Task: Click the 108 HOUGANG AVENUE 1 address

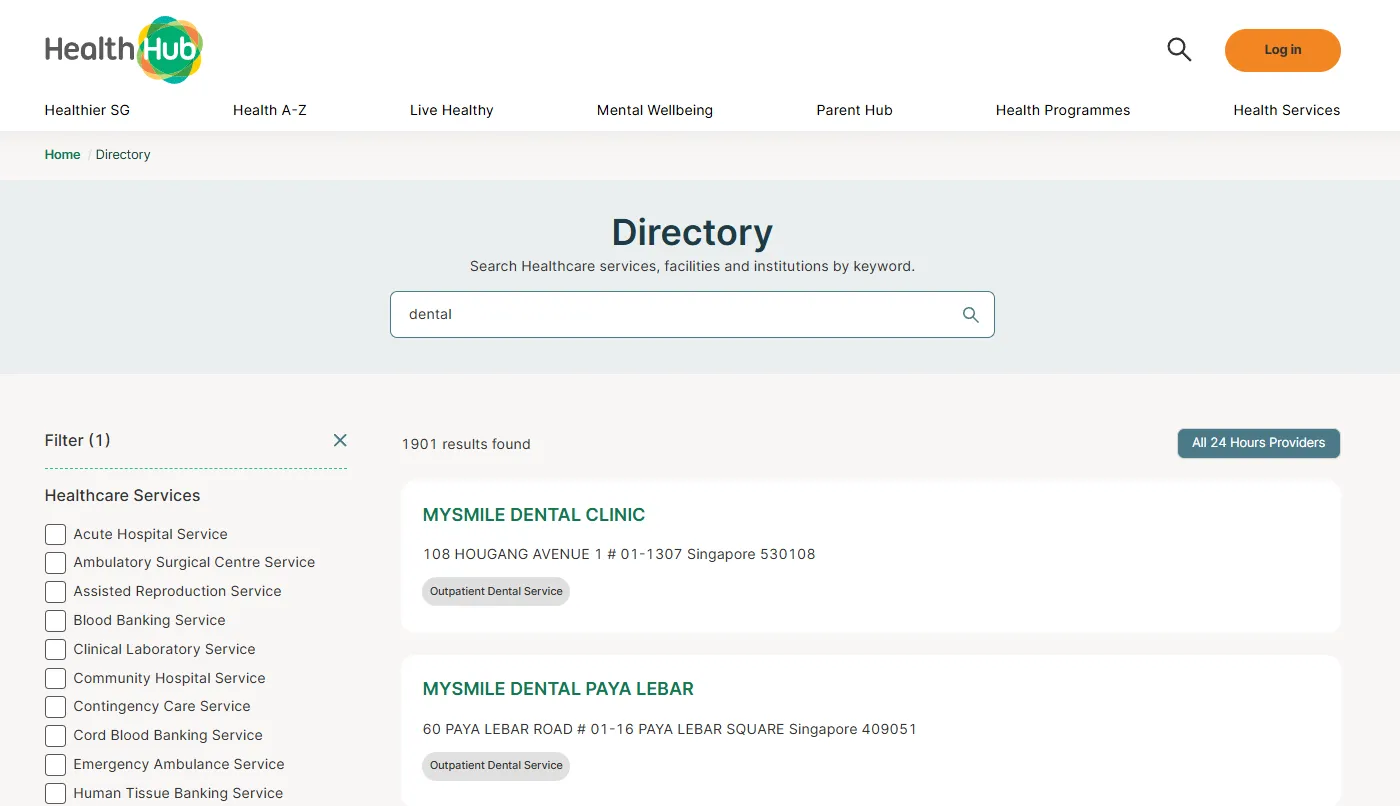Action: point(619,554)
